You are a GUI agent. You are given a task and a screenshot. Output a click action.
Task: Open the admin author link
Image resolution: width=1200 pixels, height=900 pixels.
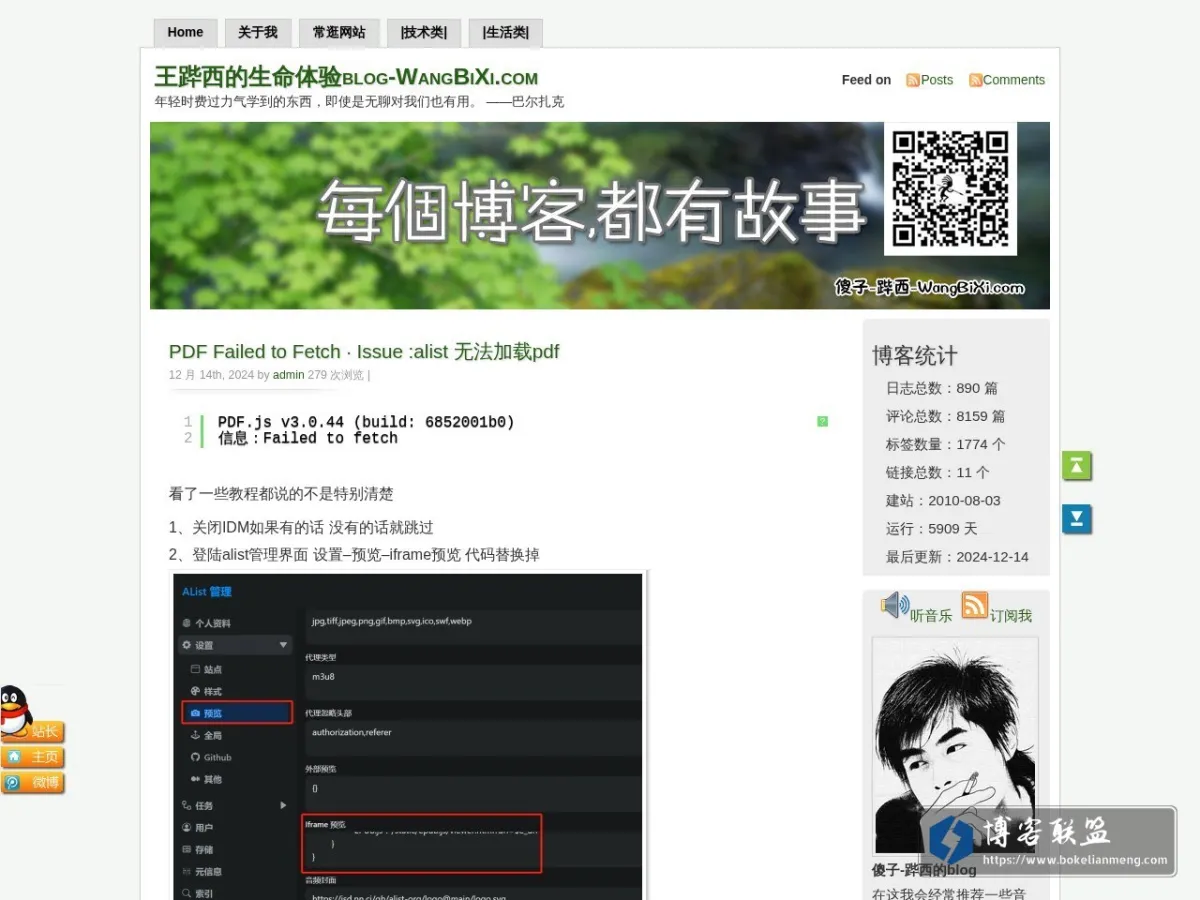(288, 375)
